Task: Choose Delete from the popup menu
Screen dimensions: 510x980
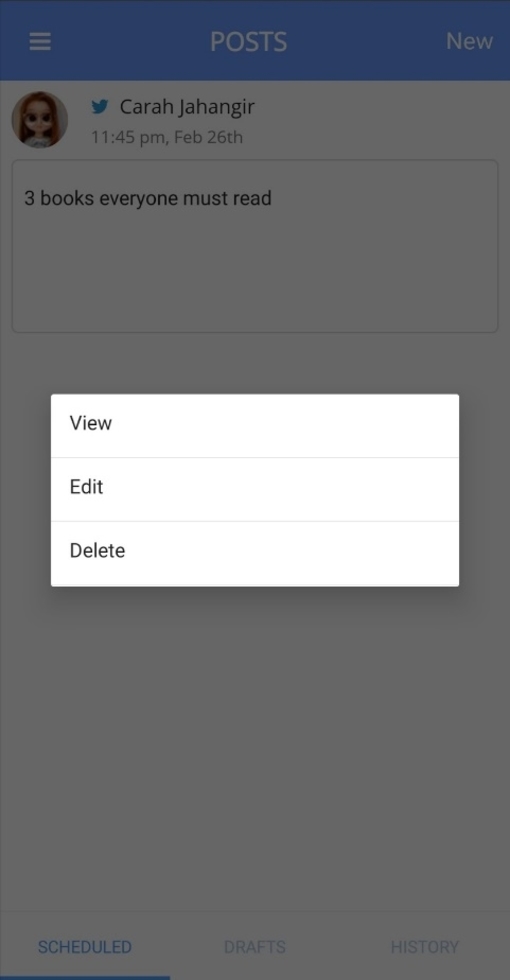Action: pyautogui.click(x=255, y=553)
